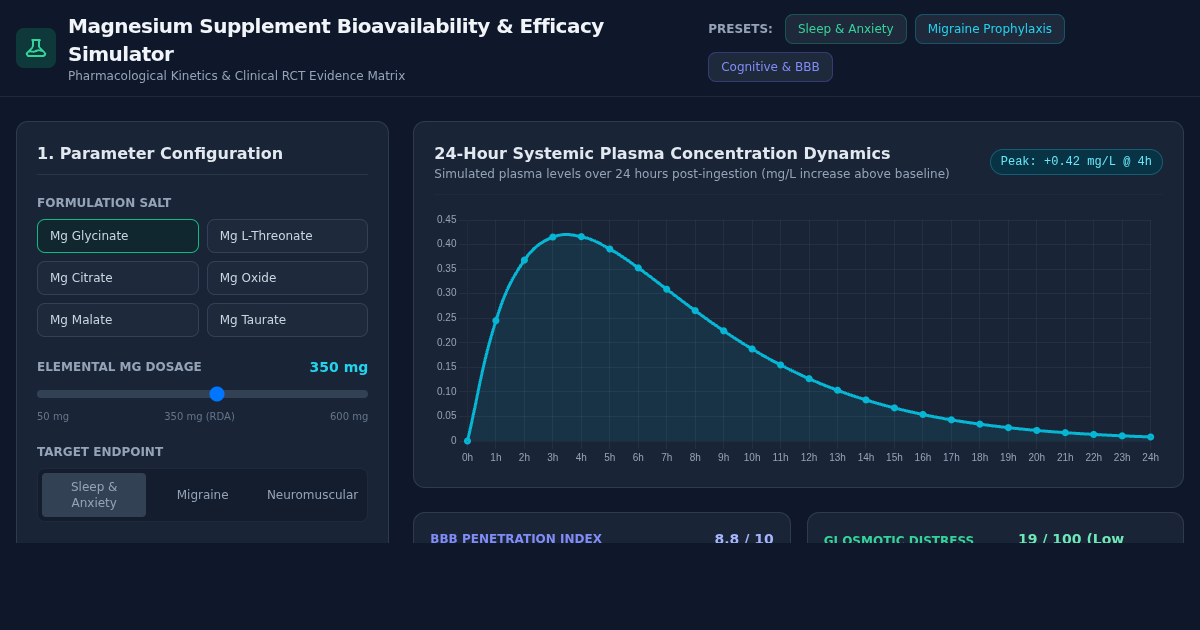
Task: Click the GI Osmotic Distress label
Action: click(x=899, y=541)
